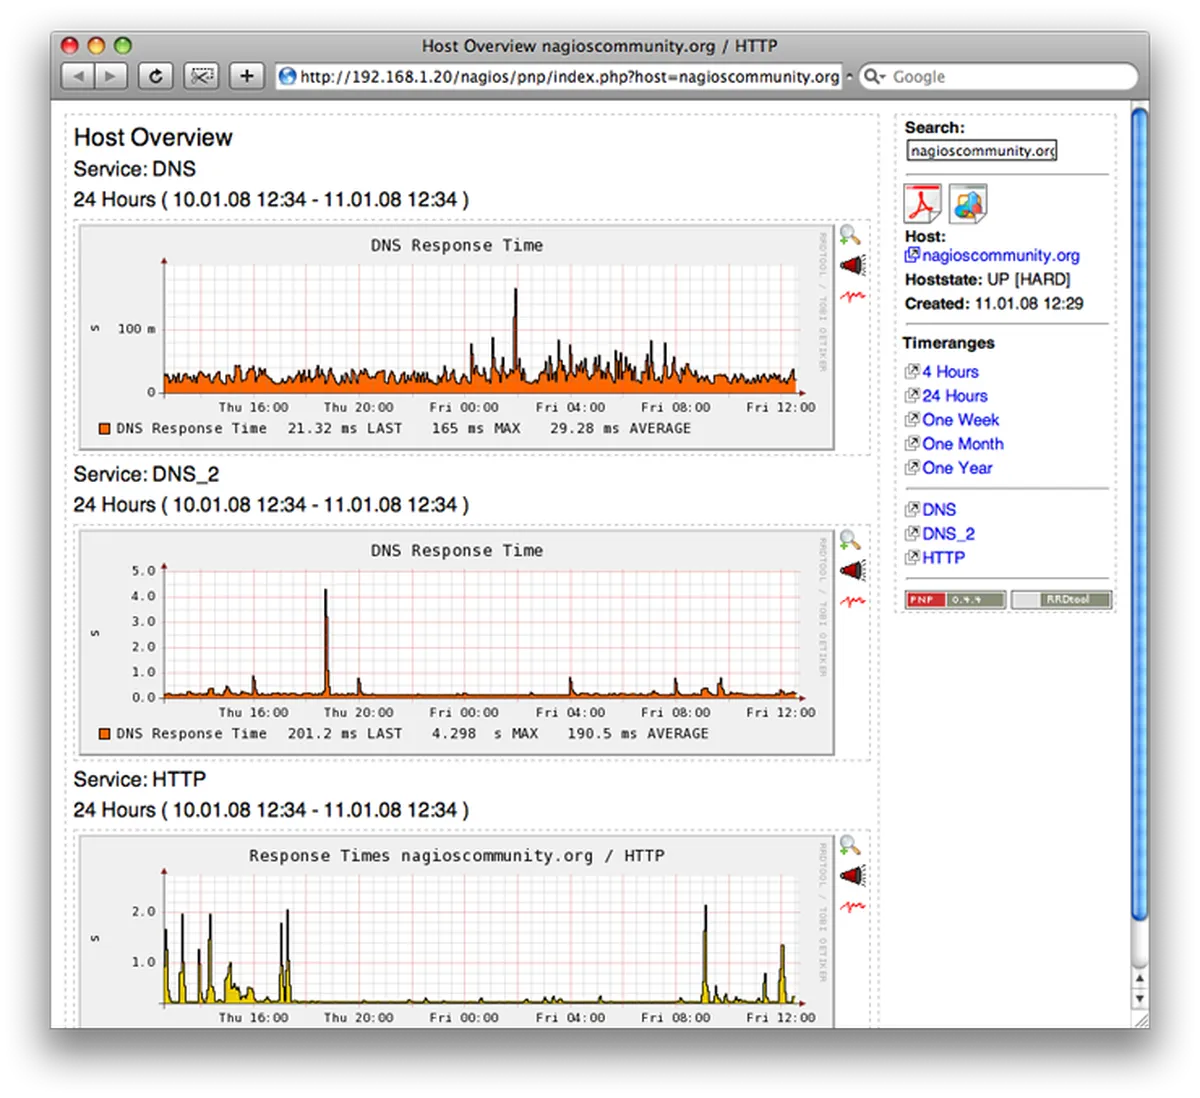
Task: Click "201.2 ms LAST" in DNS_2 legend
Action: tap(345, 734)
